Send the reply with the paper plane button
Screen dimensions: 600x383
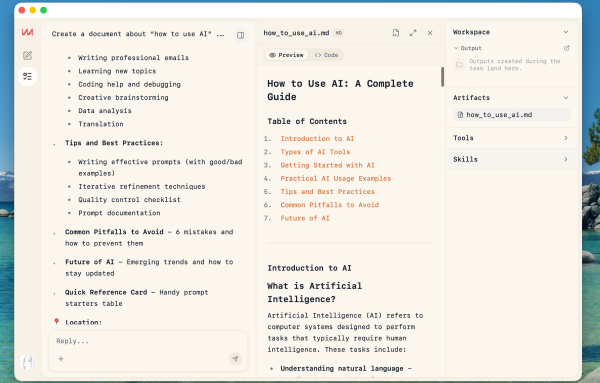point(235,359)
